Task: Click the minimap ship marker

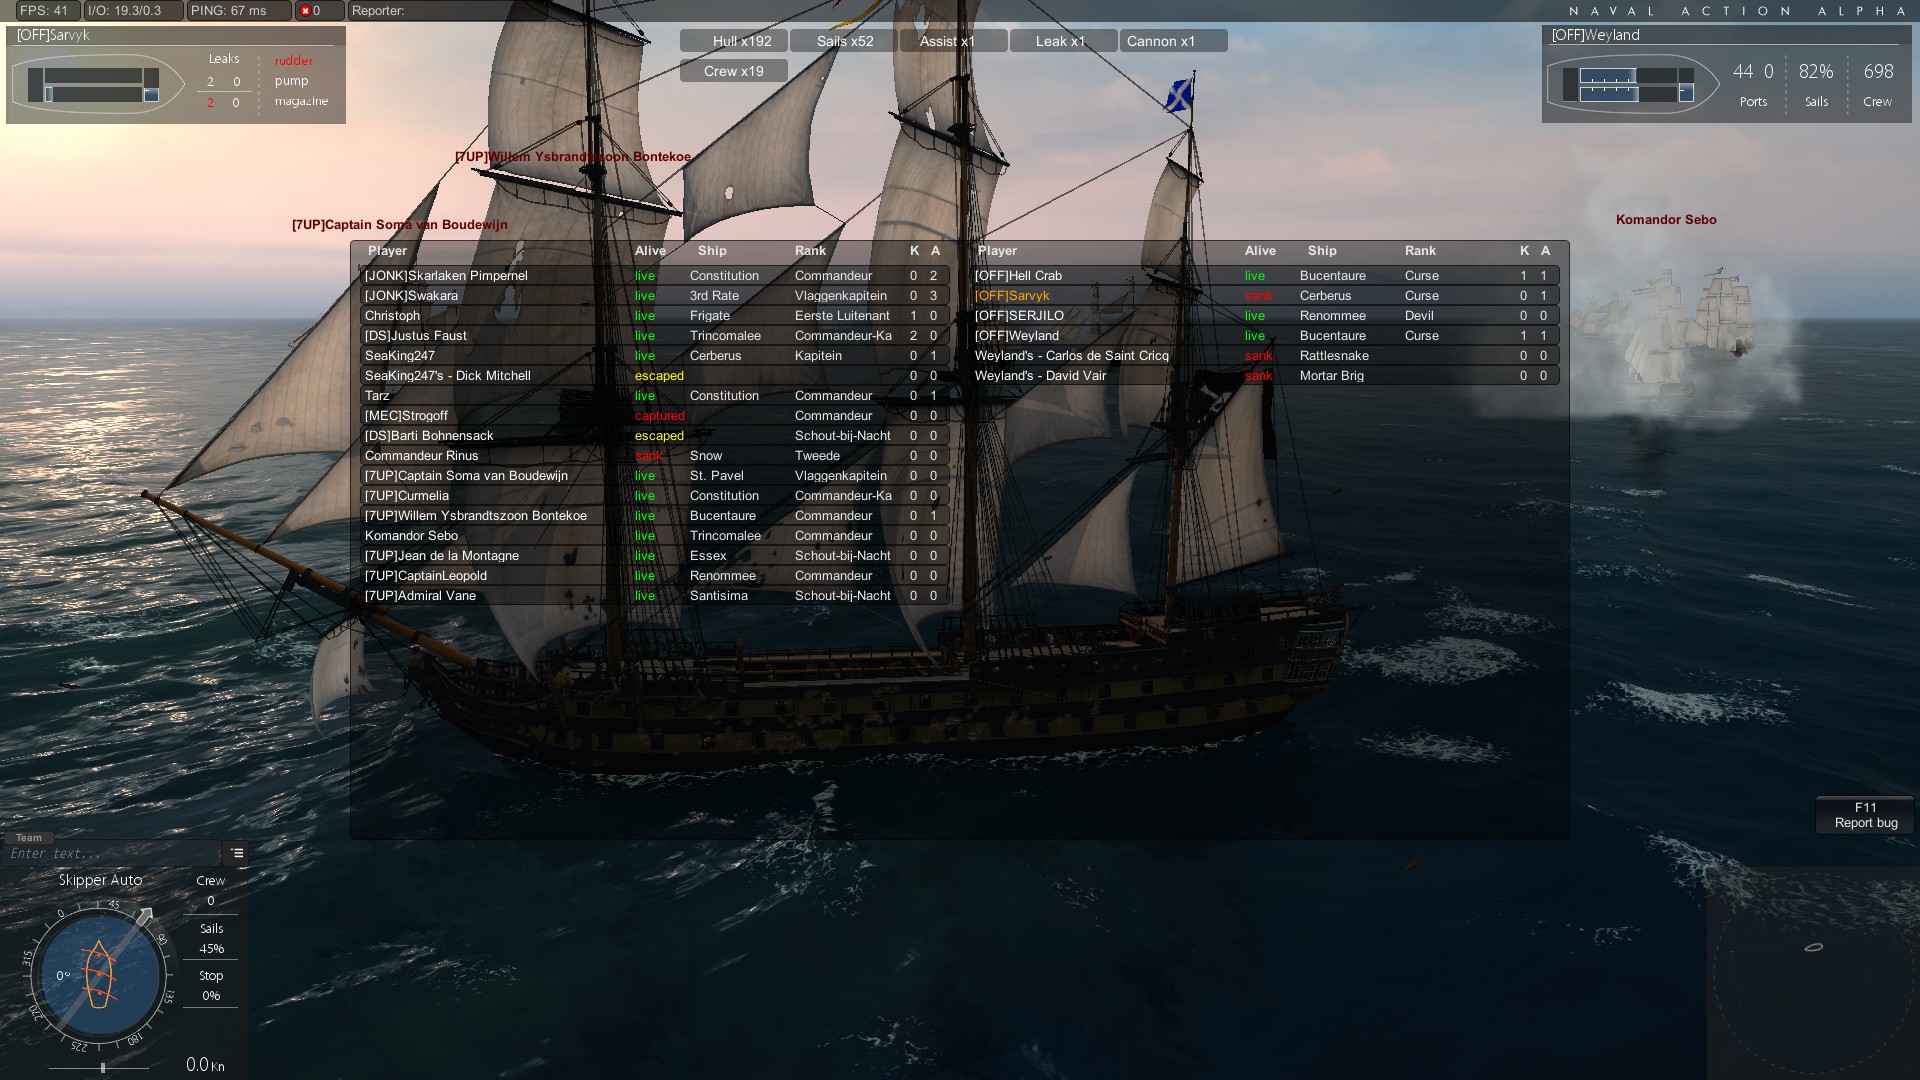Action: click(x=1813, y=947)
